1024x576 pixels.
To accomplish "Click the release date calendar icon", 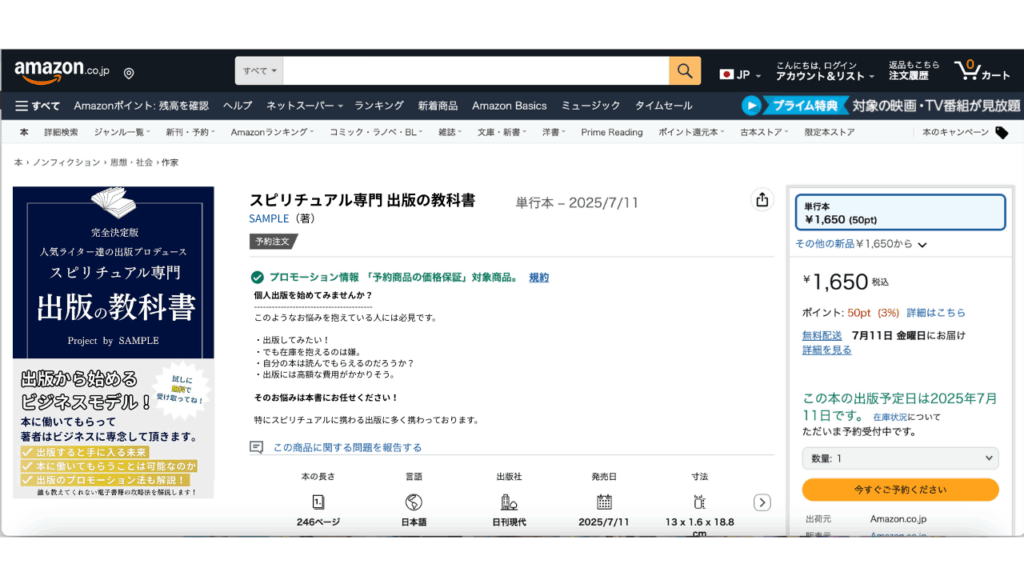I will pos(604,502).
